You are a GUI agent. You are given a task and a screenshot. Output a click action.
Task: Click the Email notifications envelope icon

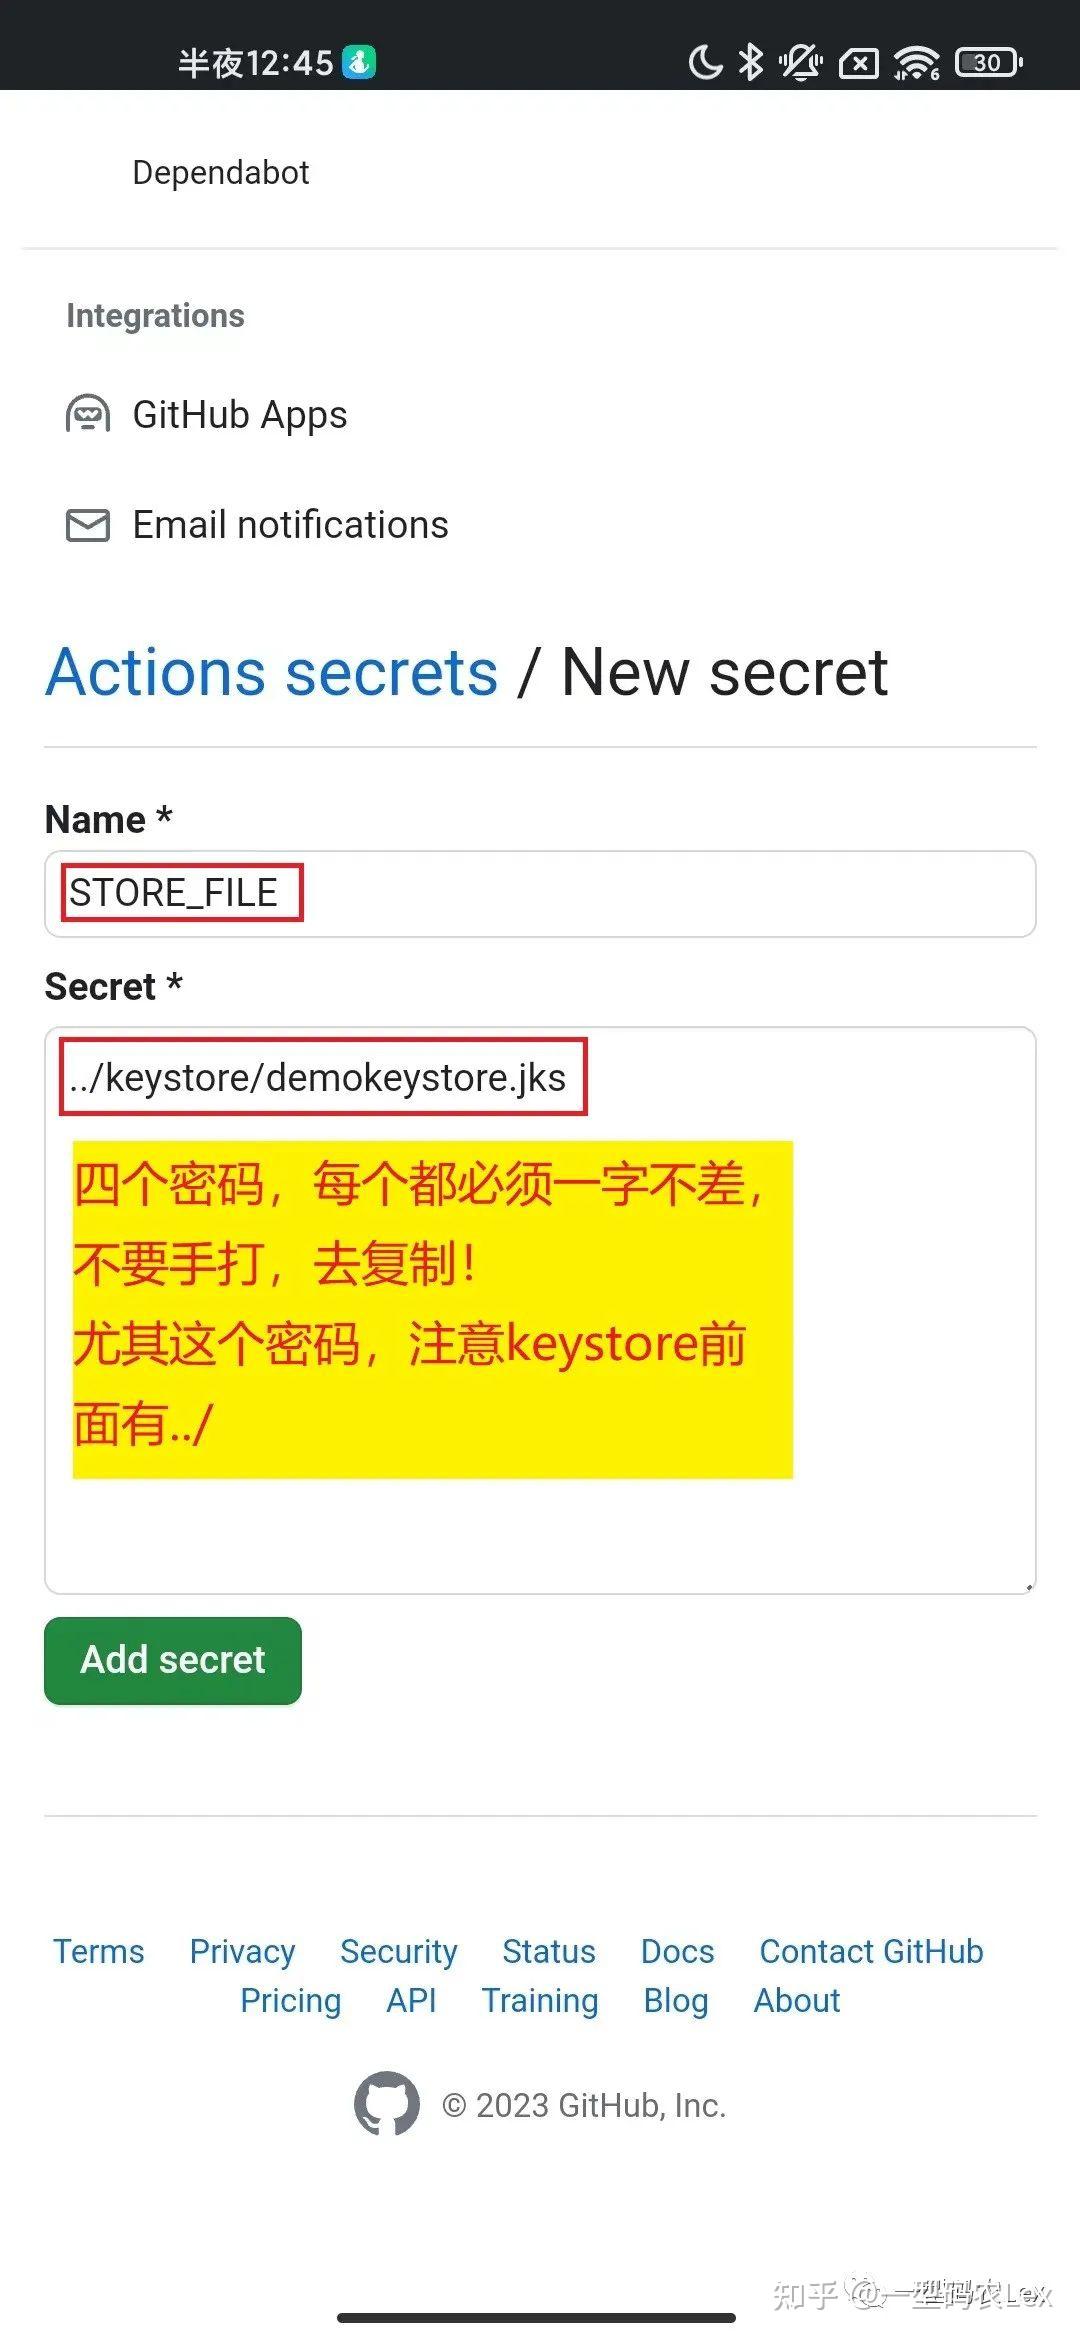88,525
